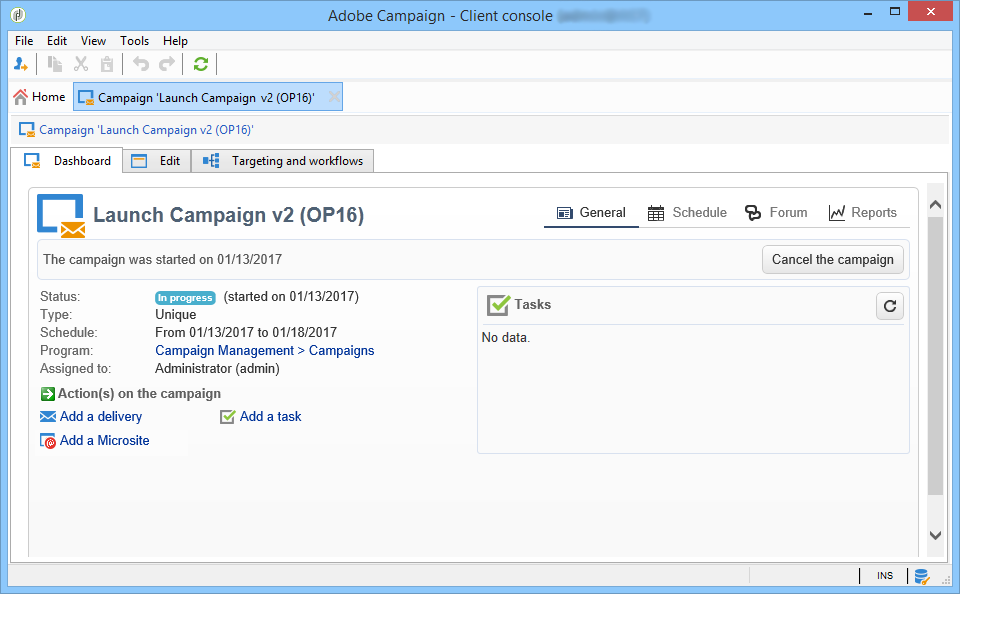Click the Redo arrow icon
Image resolution: width=989 pixels, height=622 pixels.
pyautogui.click(x=167, y=64)
